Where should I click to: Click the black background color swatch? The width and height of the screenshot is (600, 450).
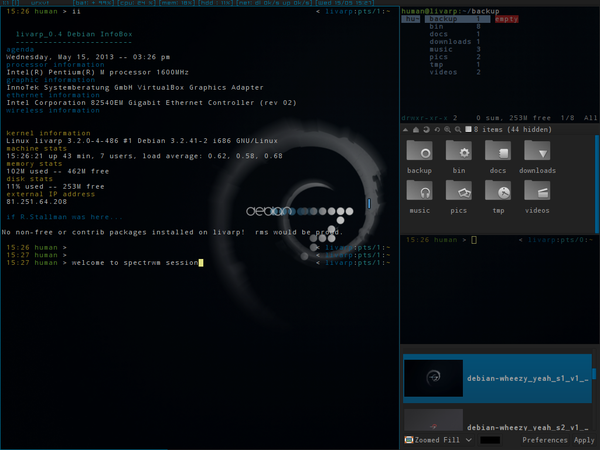coord(490,440)
